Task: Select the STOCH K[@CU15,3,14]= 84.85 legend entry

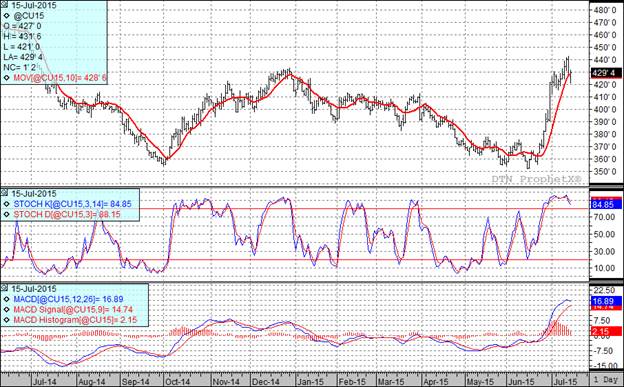Action: 72,204
